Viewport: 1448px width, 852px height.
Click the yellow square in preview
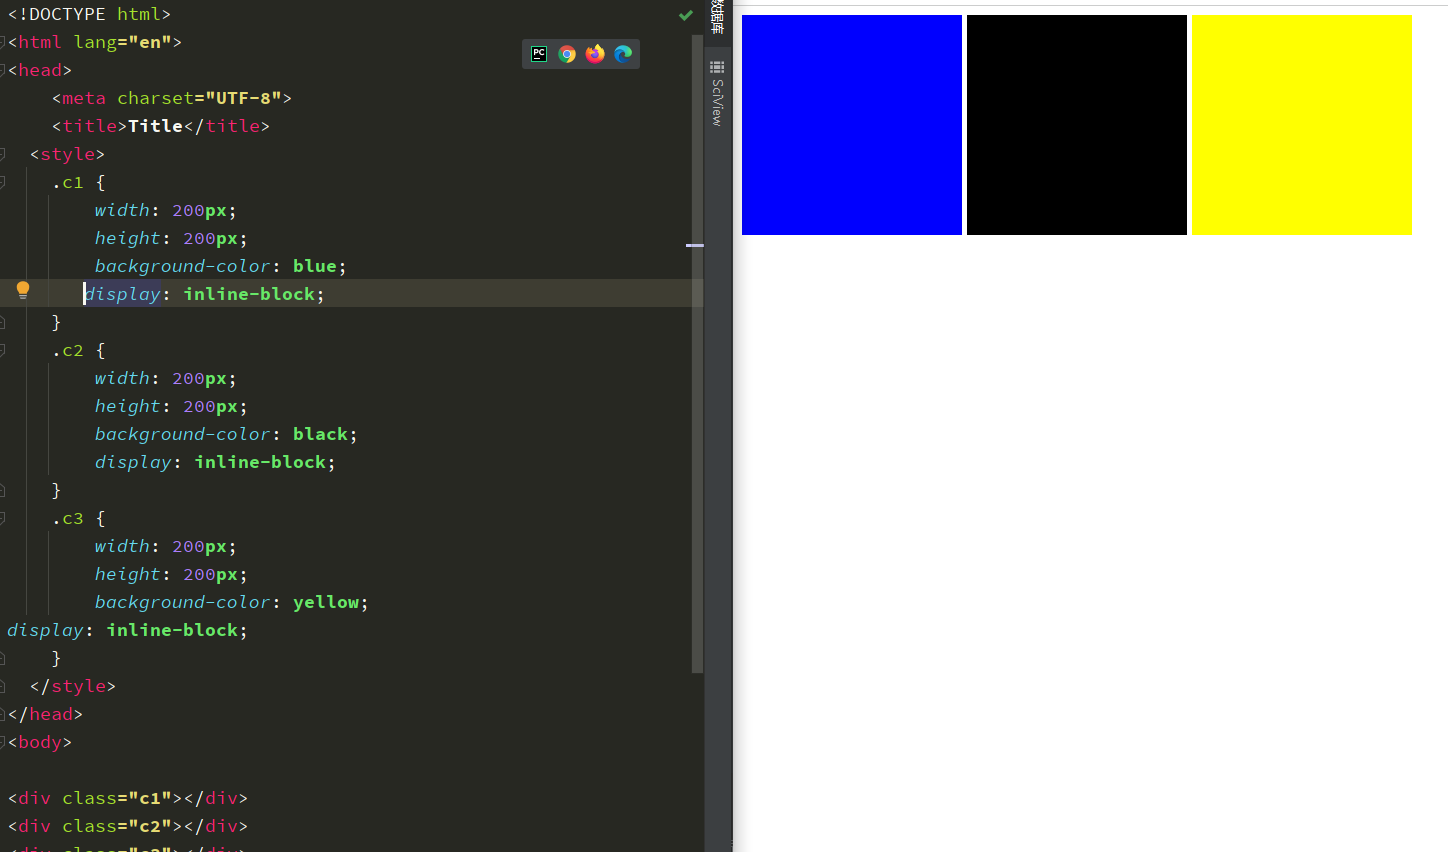pyautogui.click(x=1302, y=125)
